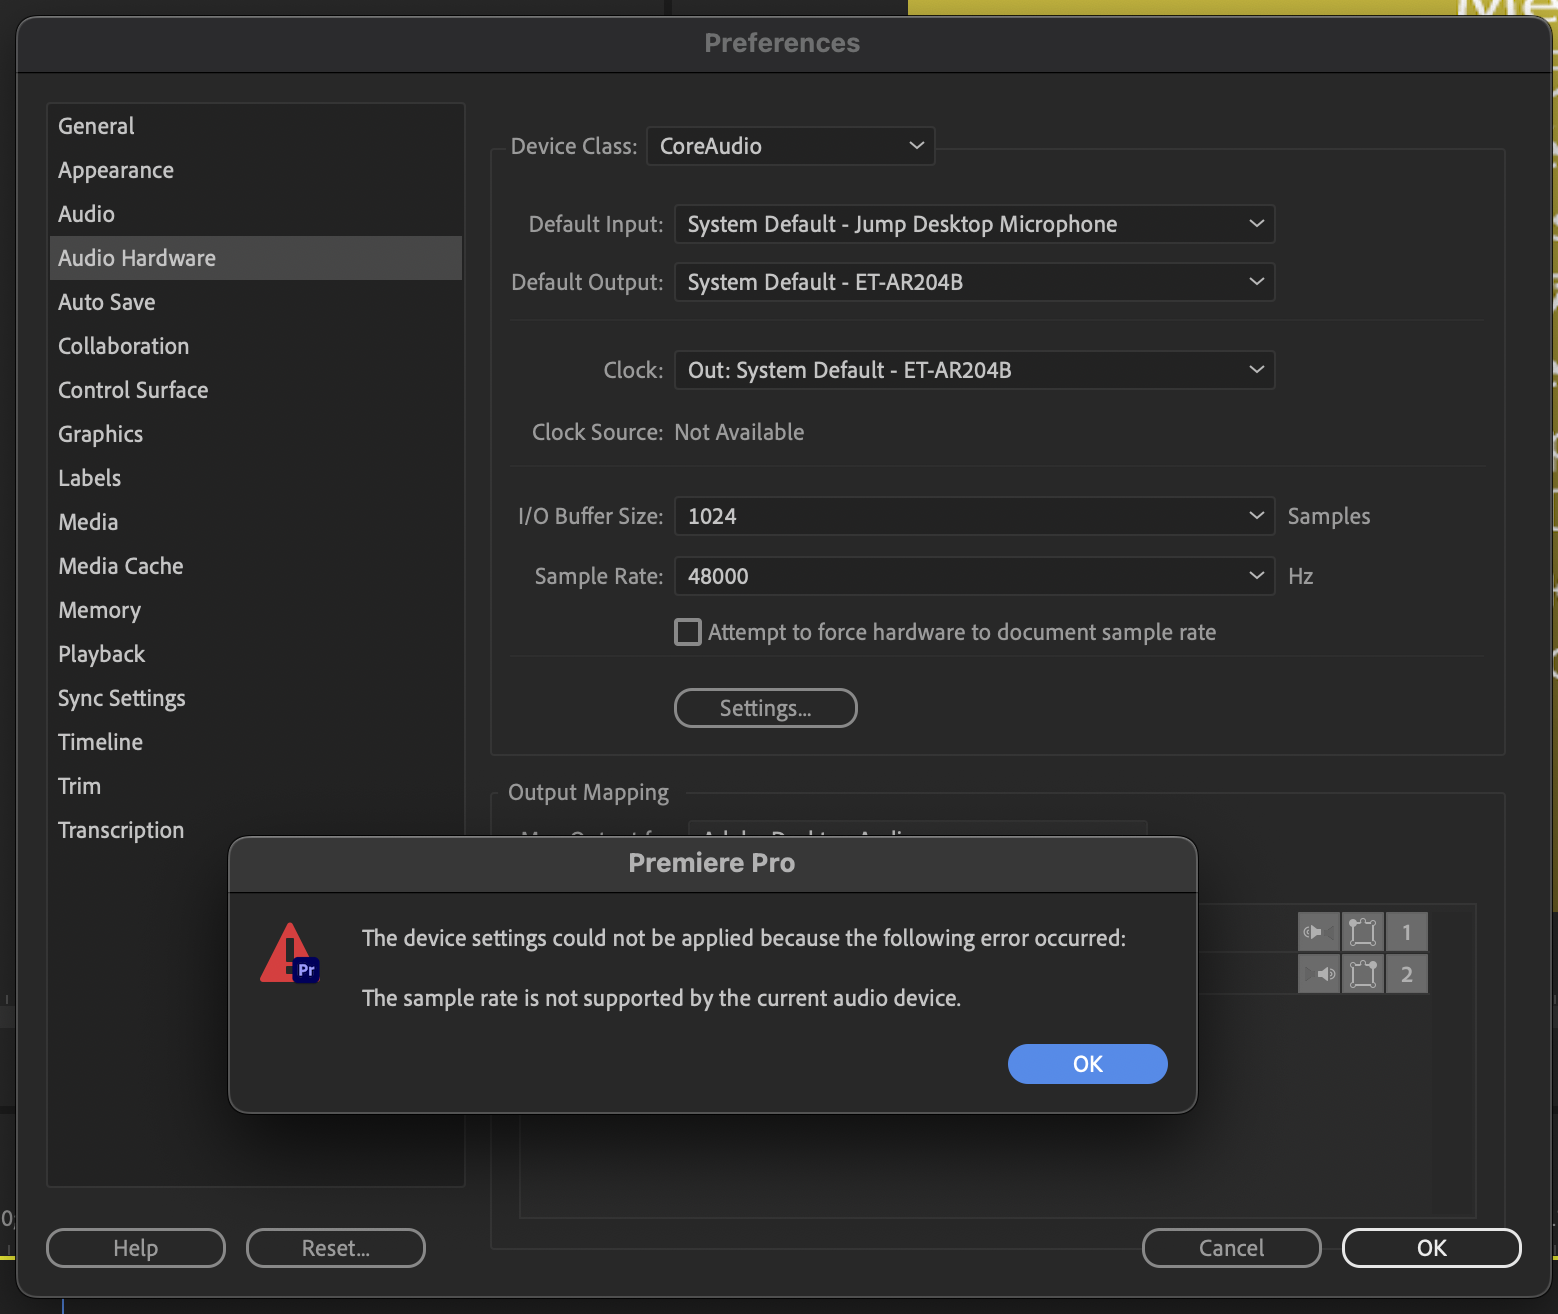The height and width of the screenshot is (1314, 1558).
Task: Select the General preferences category
Action: tap(95, 125)
